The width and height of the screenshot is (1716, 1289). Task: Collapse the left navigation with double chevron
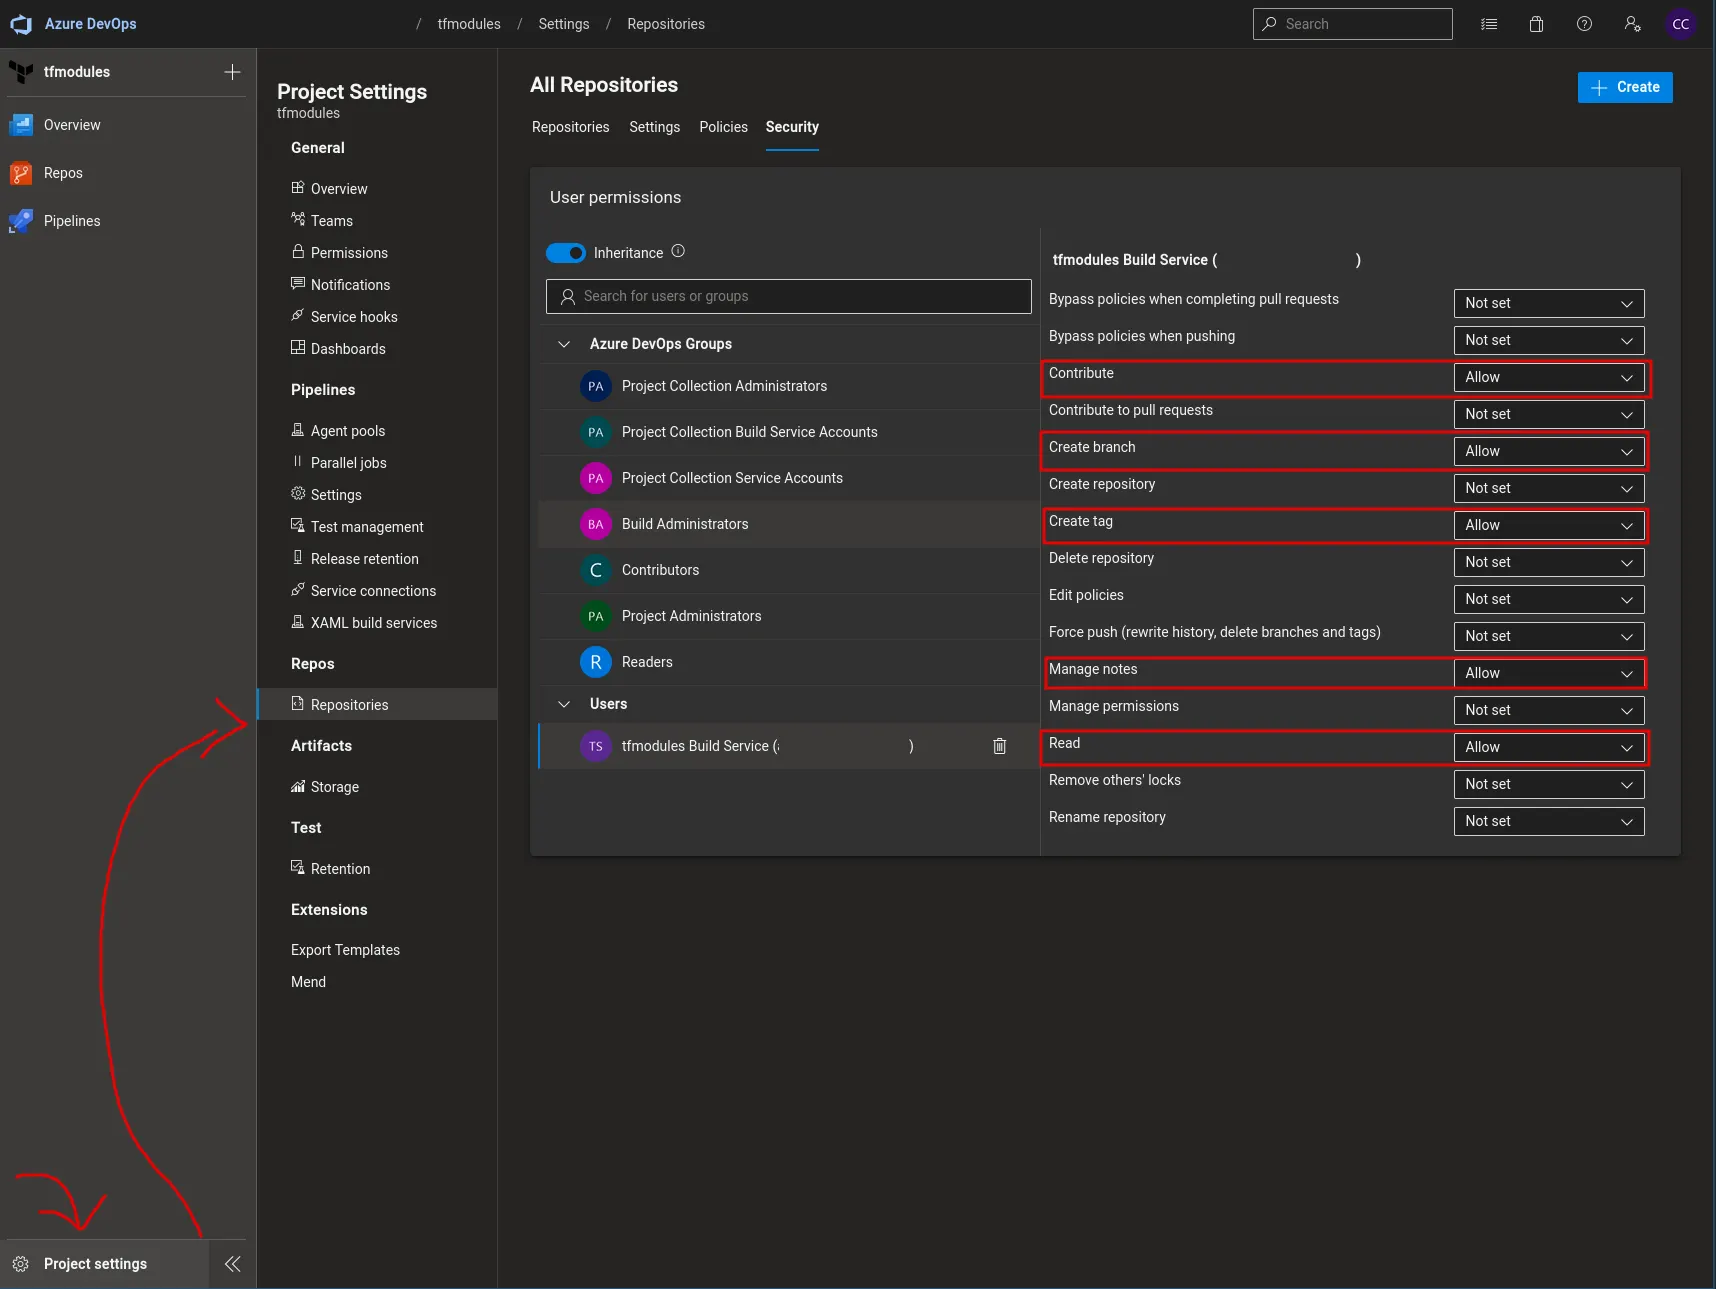point(233,1264)
